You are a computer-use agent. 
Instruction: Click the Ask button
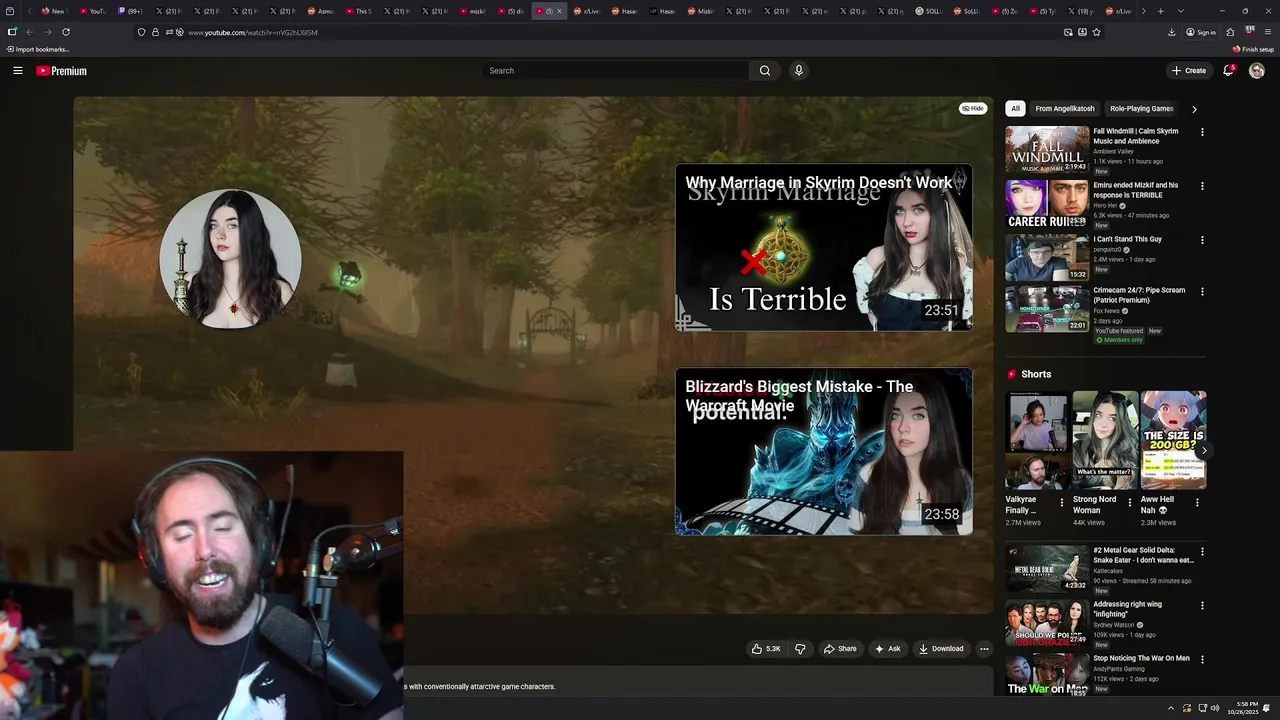887,649
